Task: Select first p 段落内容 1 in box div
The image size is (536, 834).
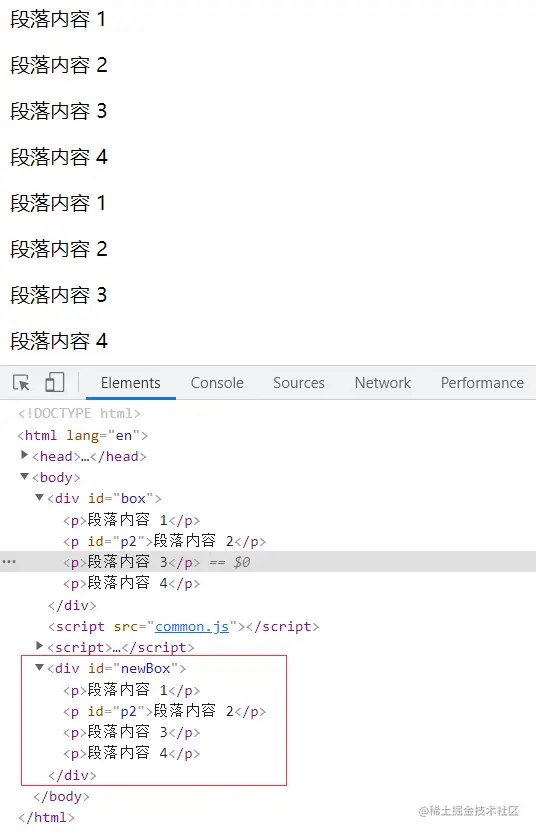Action: click(131, 520)
